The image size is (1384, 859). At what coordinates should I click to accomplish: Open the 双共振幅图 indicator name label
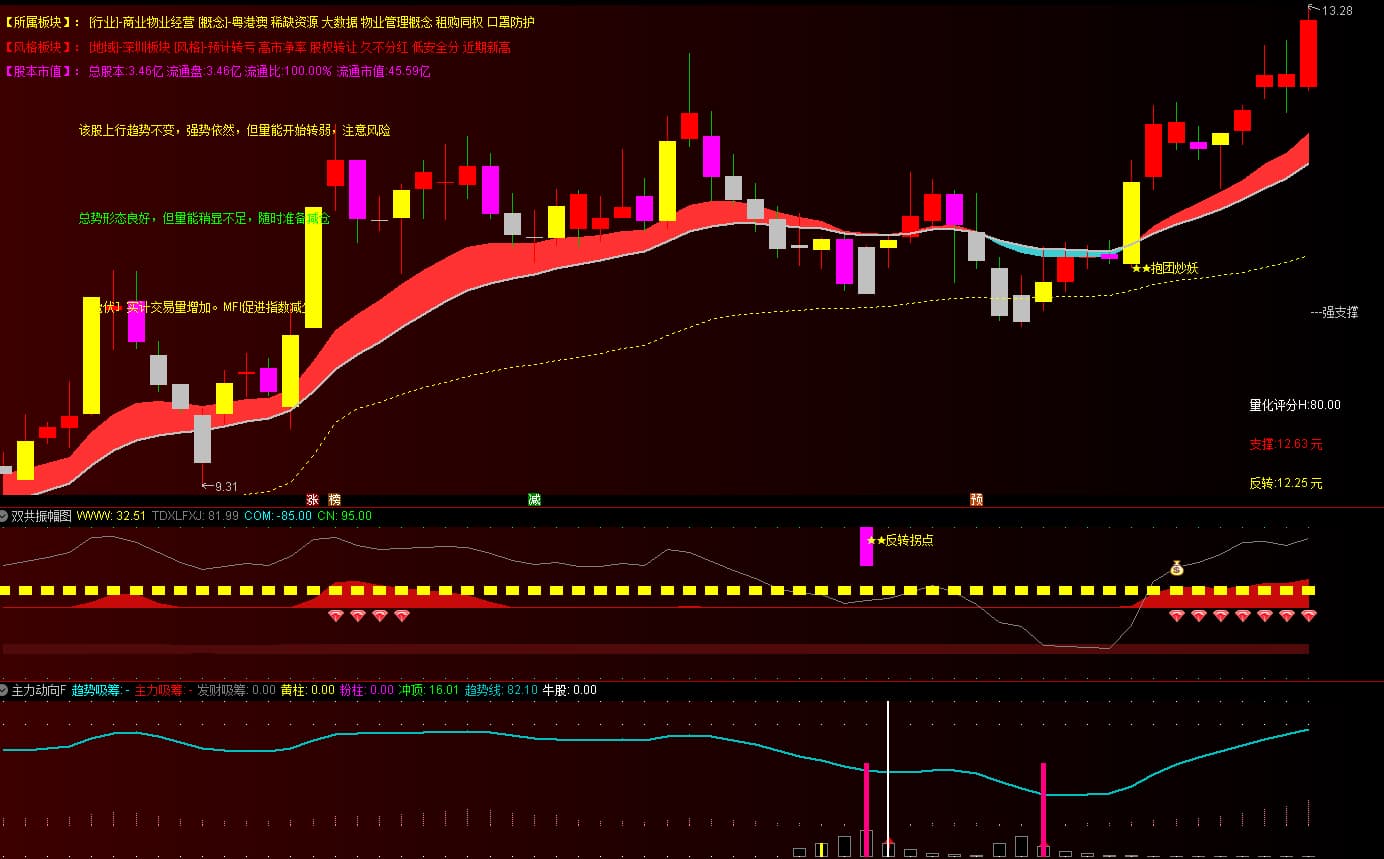click(41, 516)
